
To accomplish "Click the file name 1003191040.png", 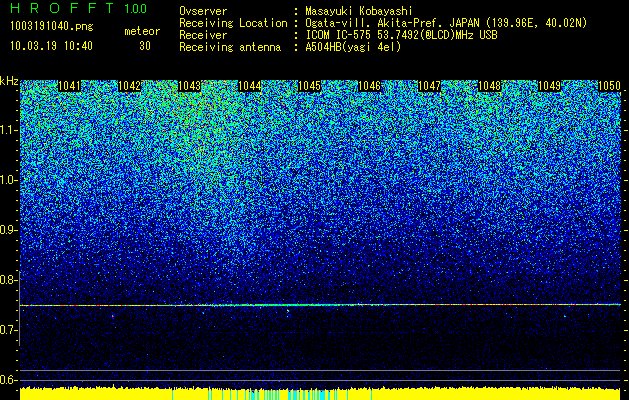I will [x=51, y=27].
